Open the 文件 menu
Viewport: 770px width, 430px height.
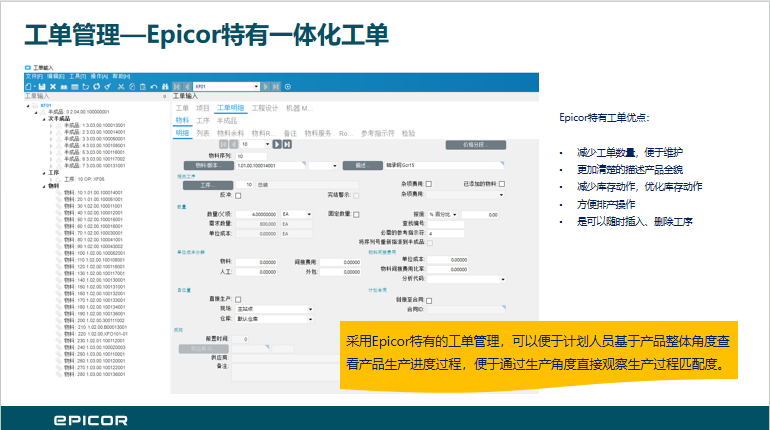(34, 77)
